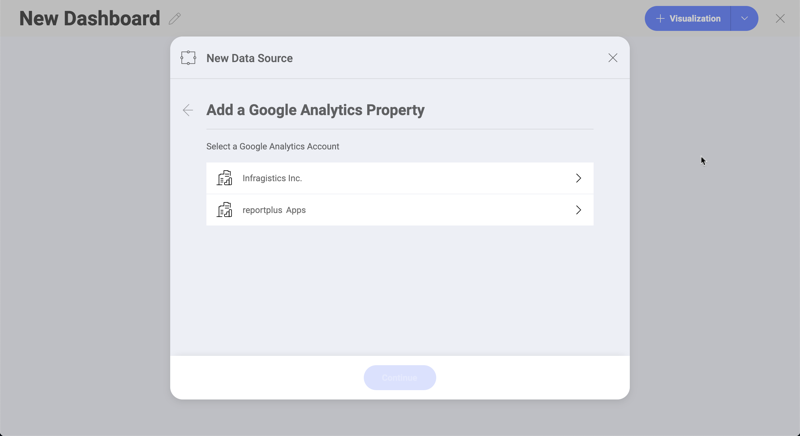Click the 'Select a Google Analytics Account' label
The image size is (800, 436).
pos(272,146)
